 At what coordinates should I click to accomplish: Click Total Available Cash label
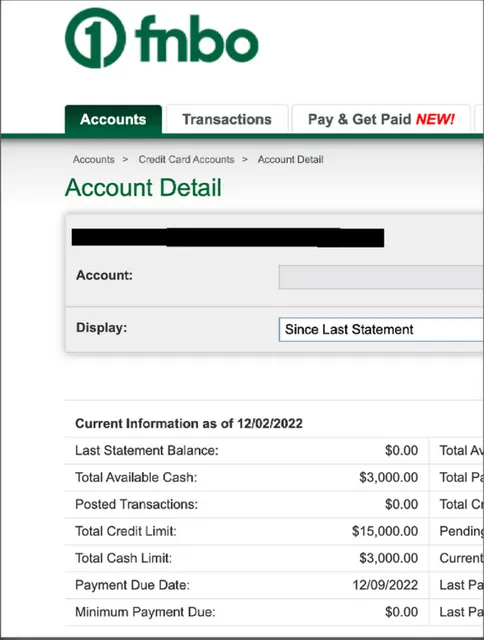point(136,478)
